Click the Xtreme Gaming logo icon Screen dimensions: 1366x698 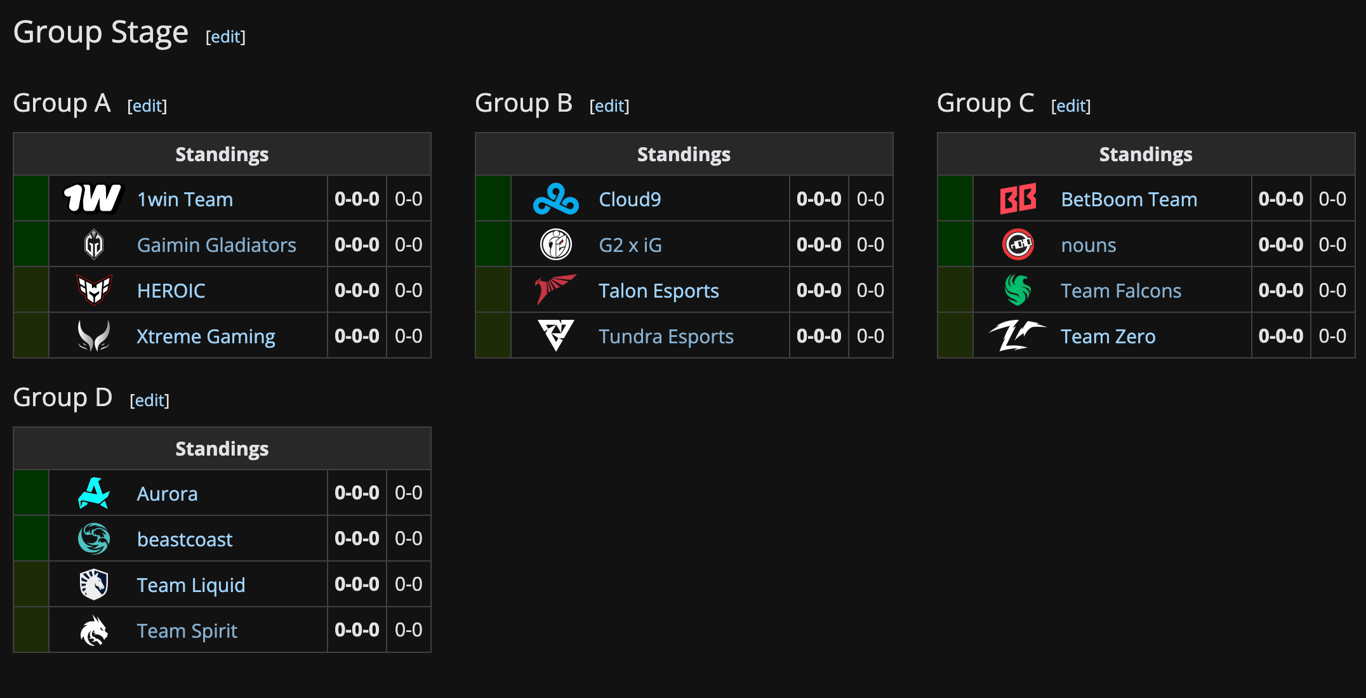94,336
